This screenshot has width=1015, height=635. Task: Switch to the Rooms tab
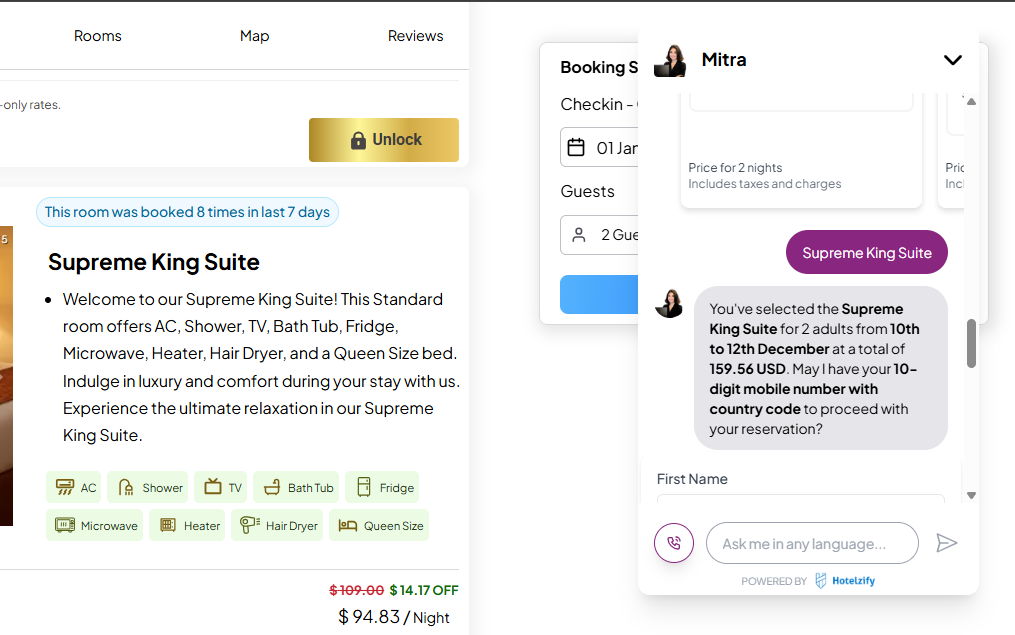pos(98,36)
